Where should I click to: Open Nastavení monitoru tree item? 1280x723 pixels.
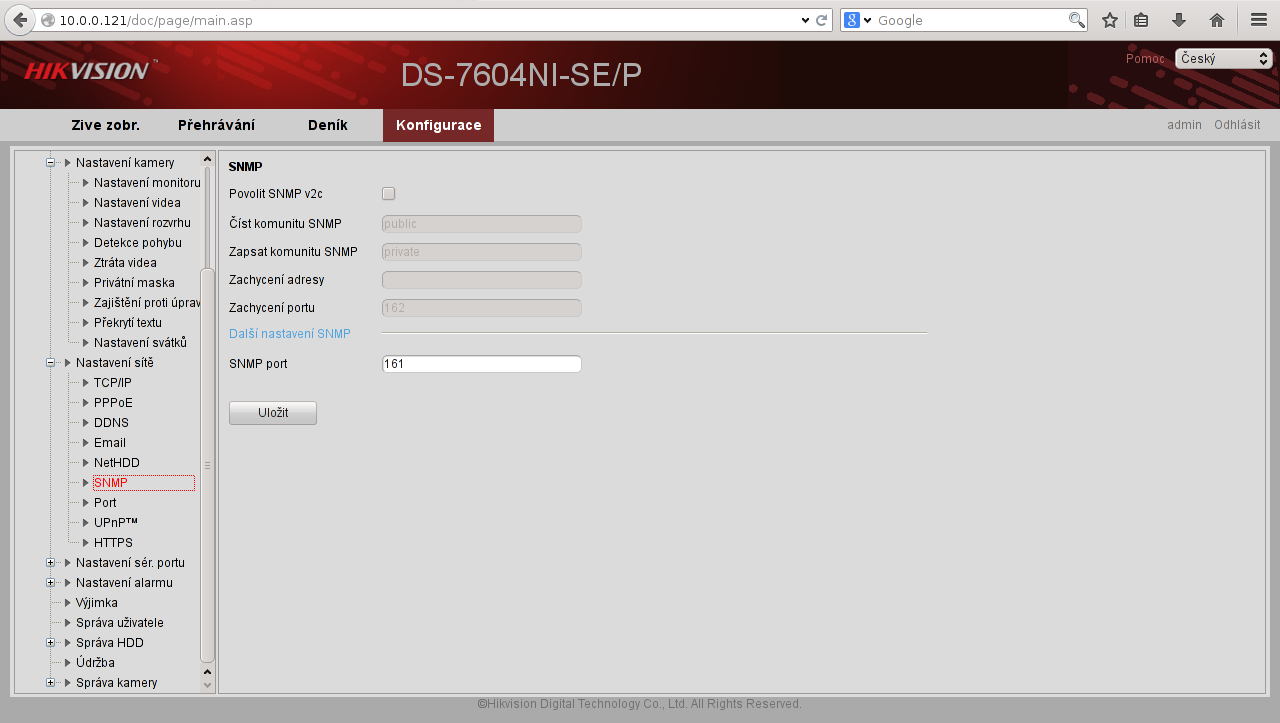pos(147,183)
